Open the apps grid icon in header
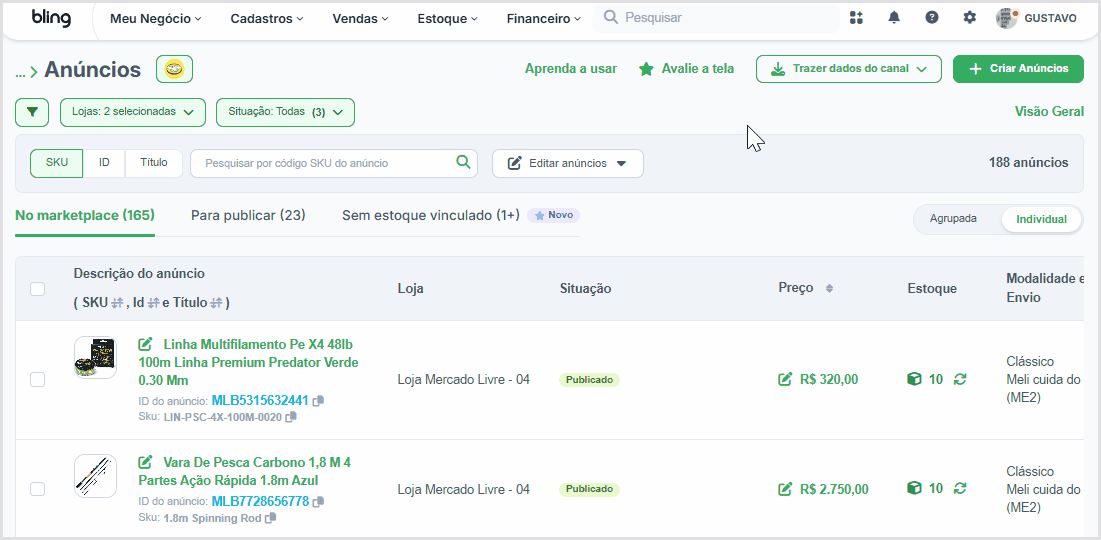This screenshot has height=540, width=1101. coord(856,18)
